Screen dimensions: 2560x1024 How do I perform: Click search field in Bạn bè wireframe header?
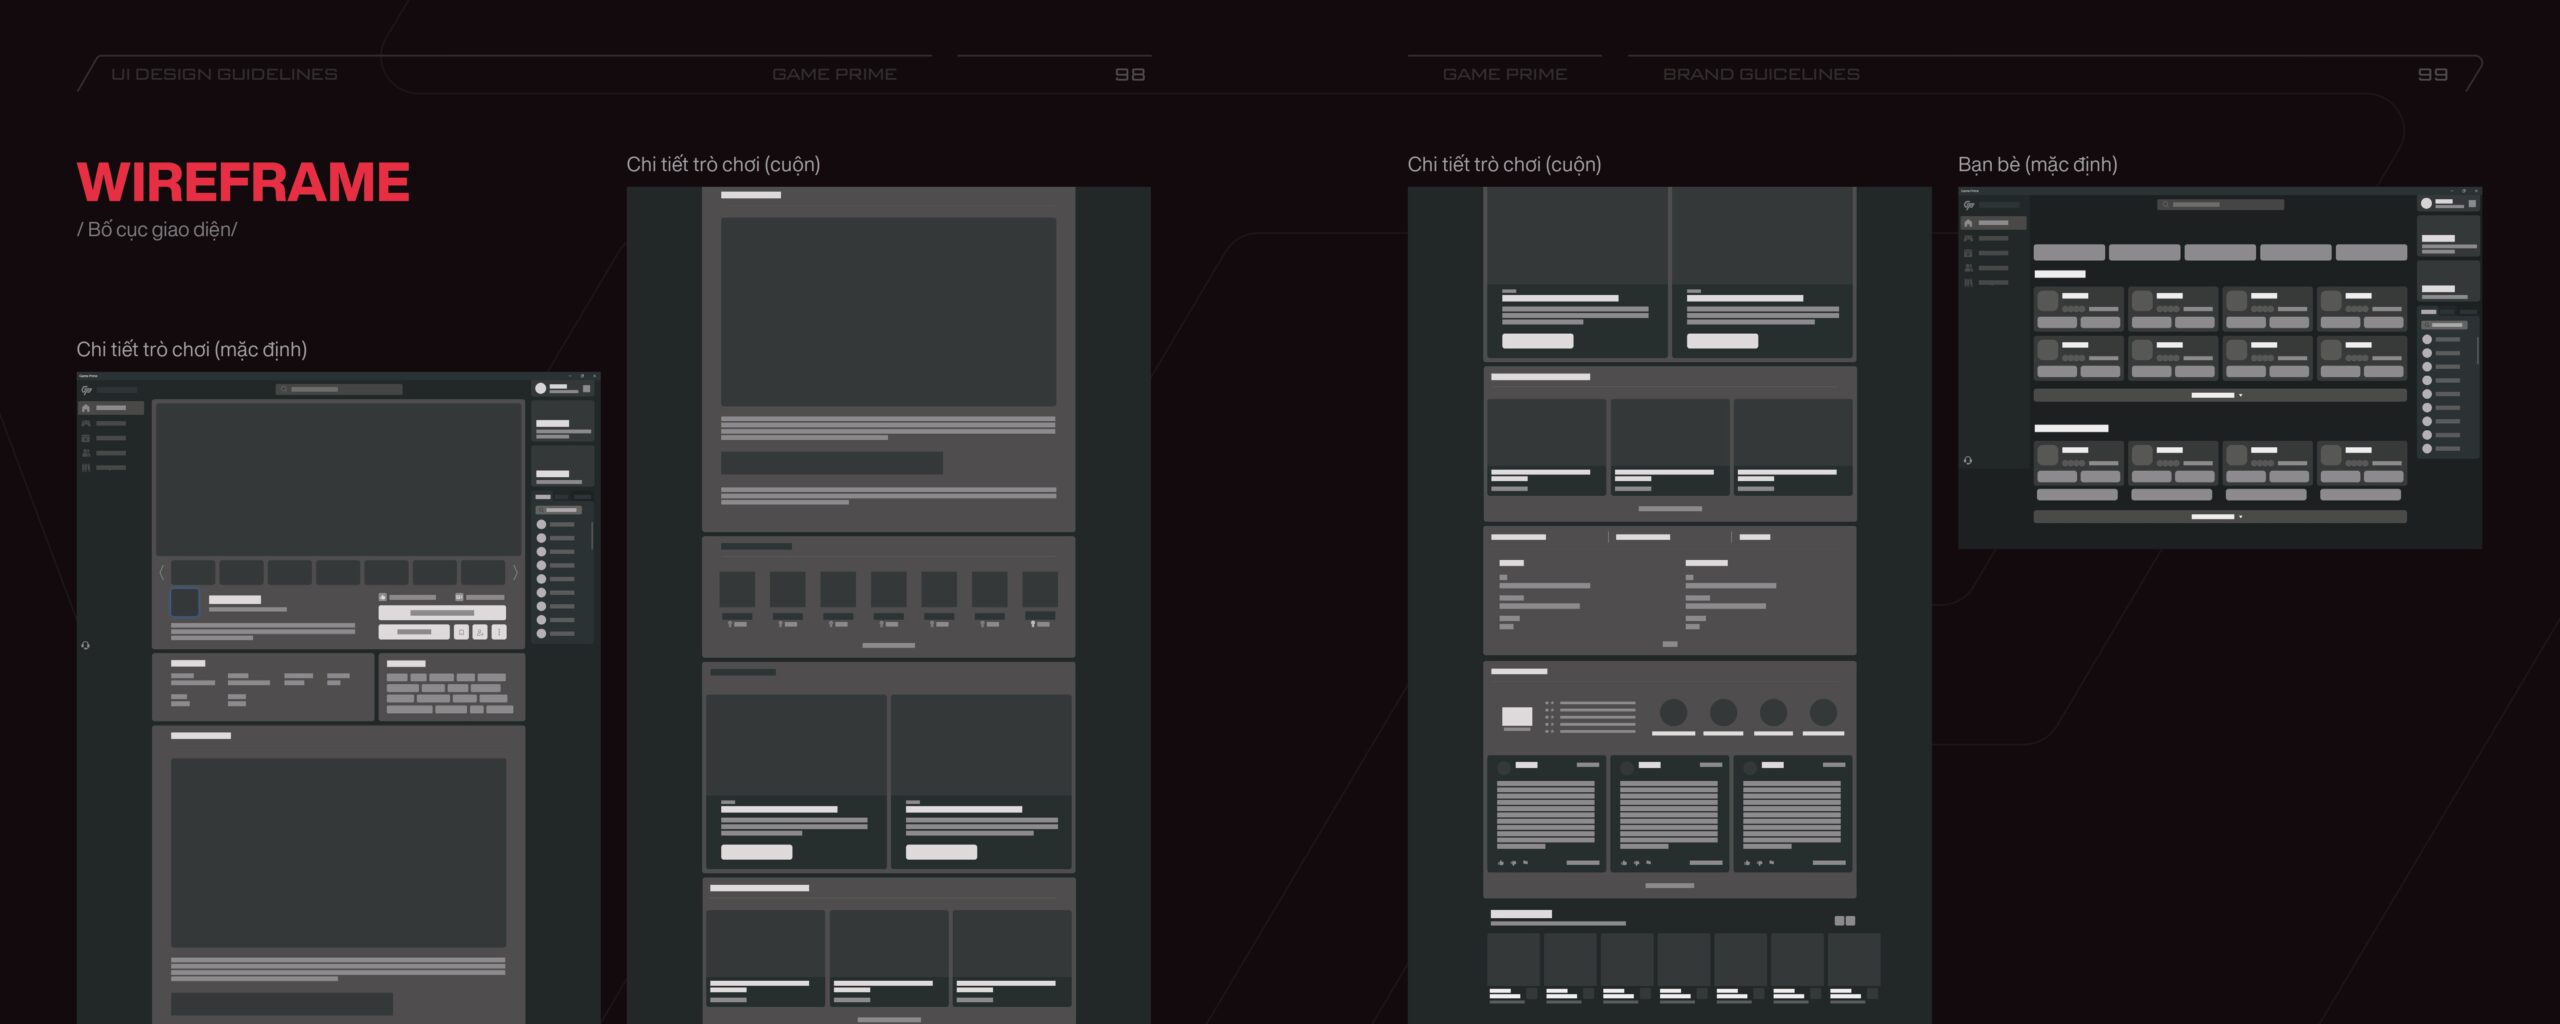pos(2220,204)
